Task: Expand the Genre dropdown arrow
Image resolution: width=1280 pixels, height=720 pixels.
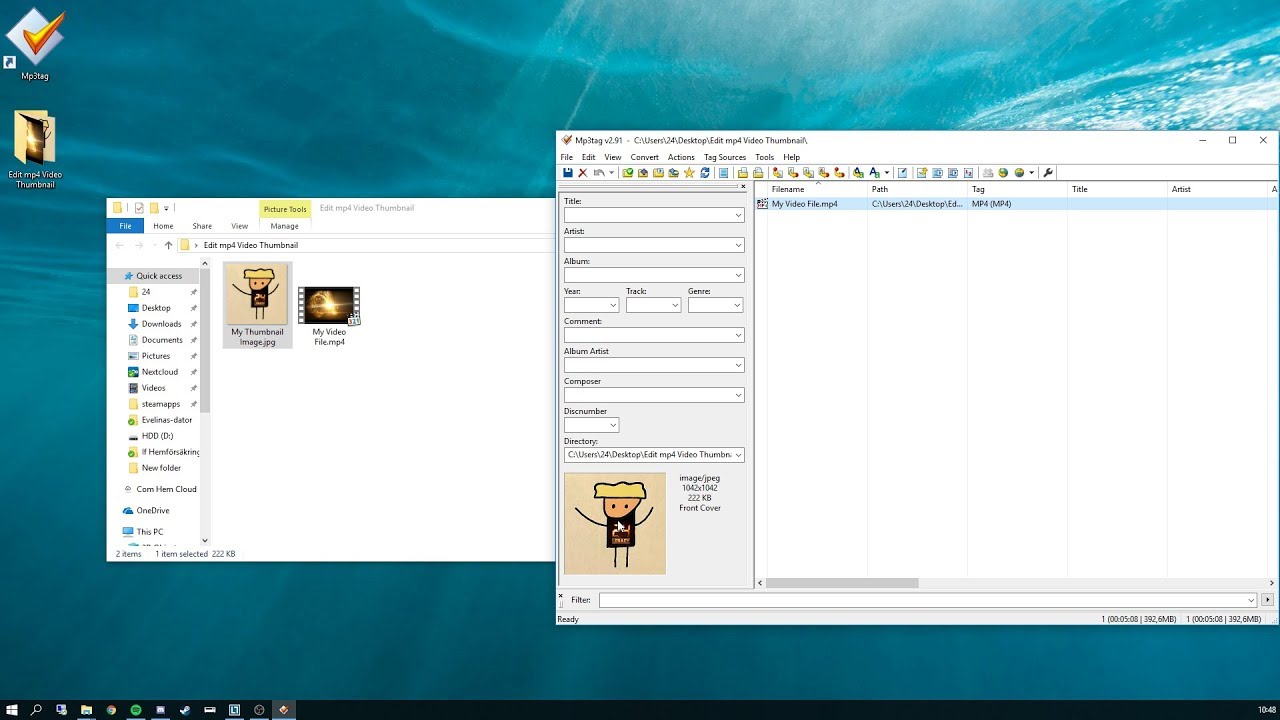Action: (x=737, y=305)
